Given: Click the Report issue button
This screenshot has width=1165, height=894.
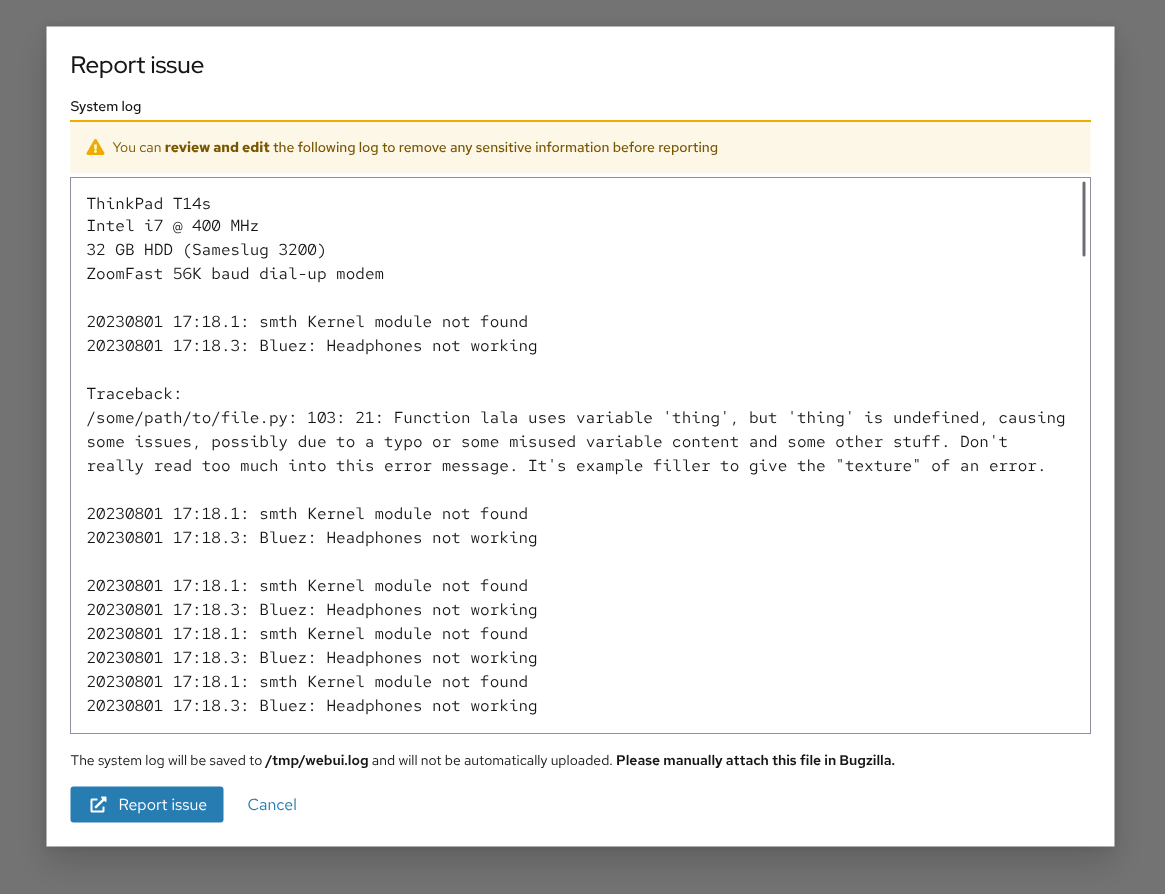Looking at the screenshot, I should click(147, 805).
